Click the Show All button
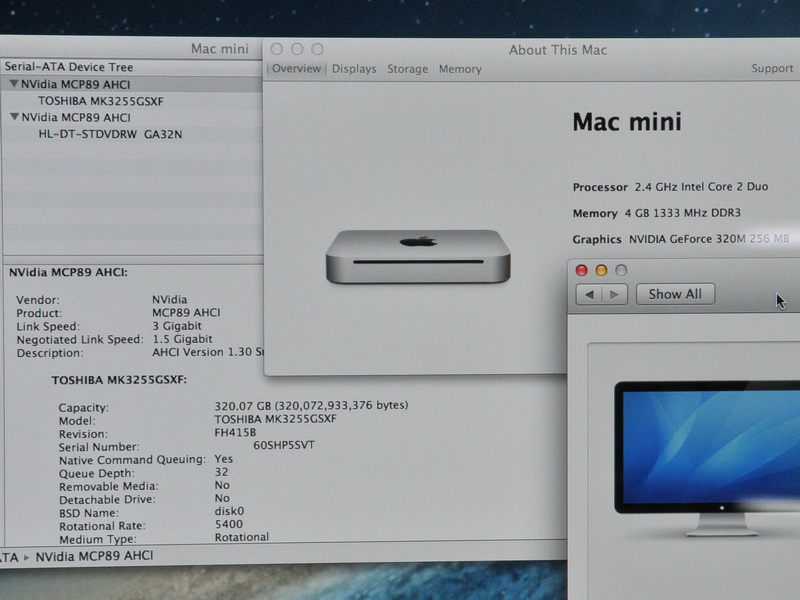This screenshot has width=800, height=600. click(x=675, y=294)
